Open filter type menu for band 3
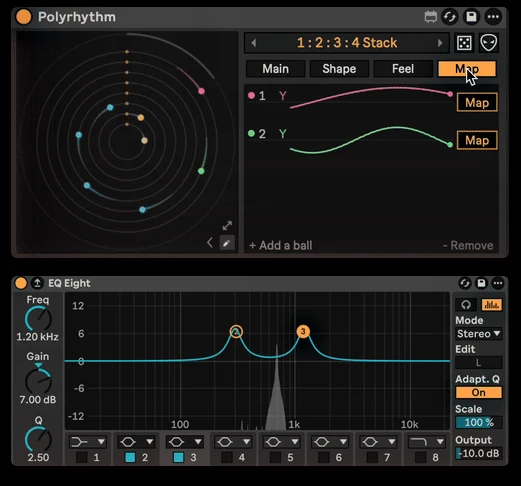521x486 pixels. [185, 442]
